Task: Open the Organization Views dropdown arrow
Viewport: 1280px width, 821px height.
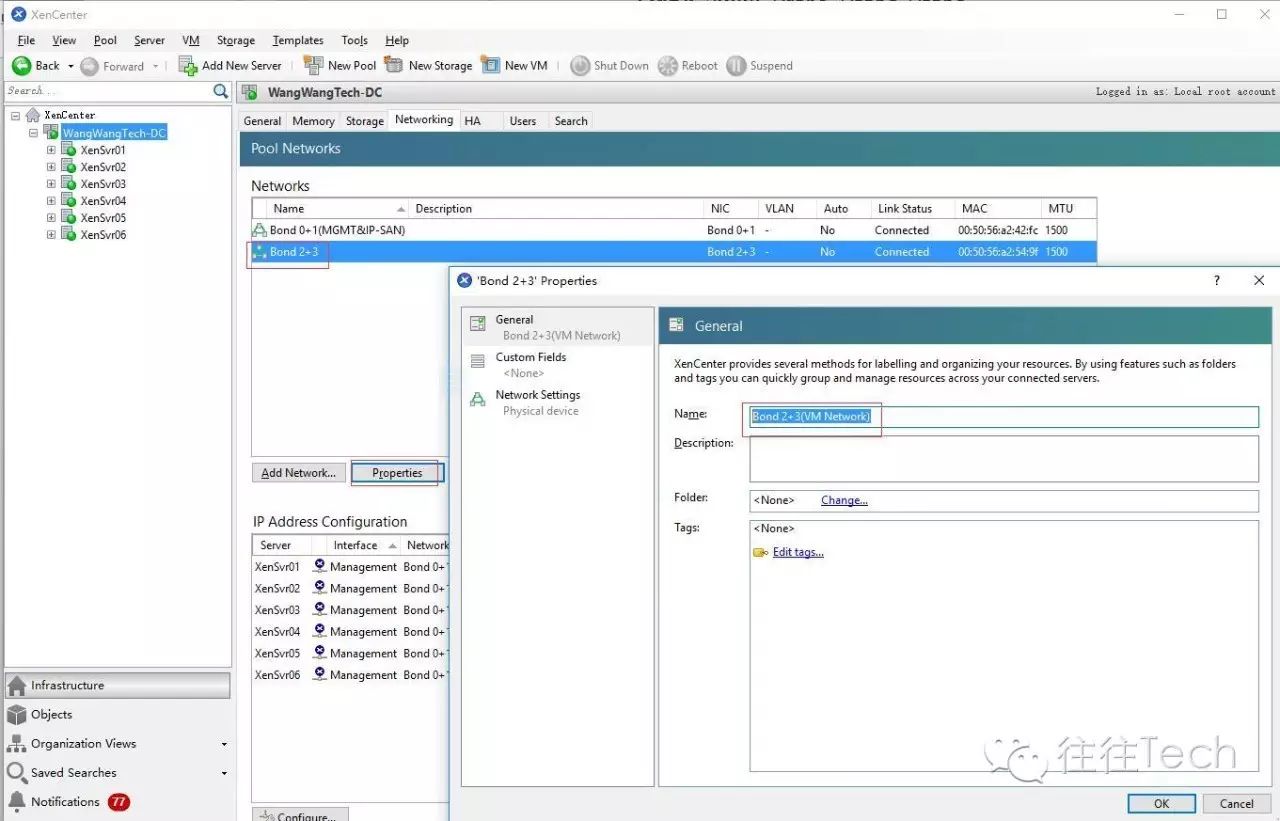Action: (224, 744)
